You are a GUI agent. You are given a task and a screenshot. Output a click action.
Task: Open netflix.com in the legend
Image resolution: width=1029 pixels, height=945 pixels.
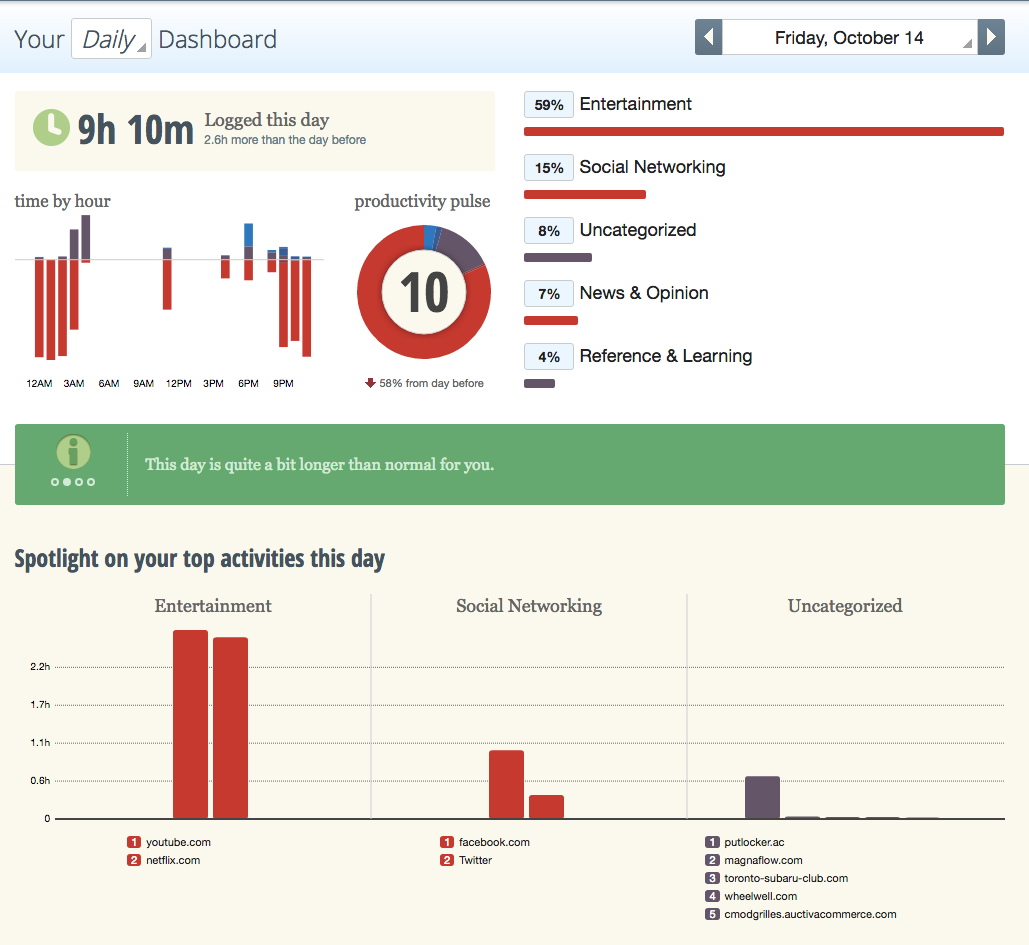[x=173, y=860]
